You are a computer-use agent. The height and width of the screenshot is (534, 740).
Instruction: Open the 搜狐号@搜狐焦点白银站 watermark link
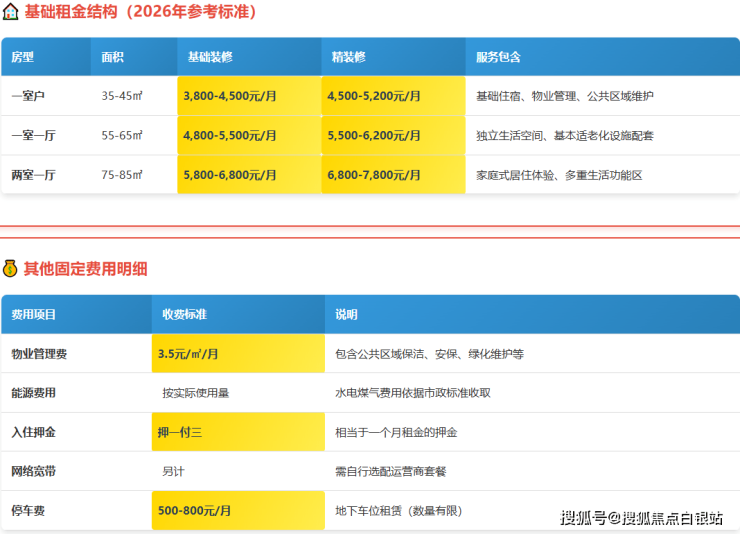click(x=641, y=517)
